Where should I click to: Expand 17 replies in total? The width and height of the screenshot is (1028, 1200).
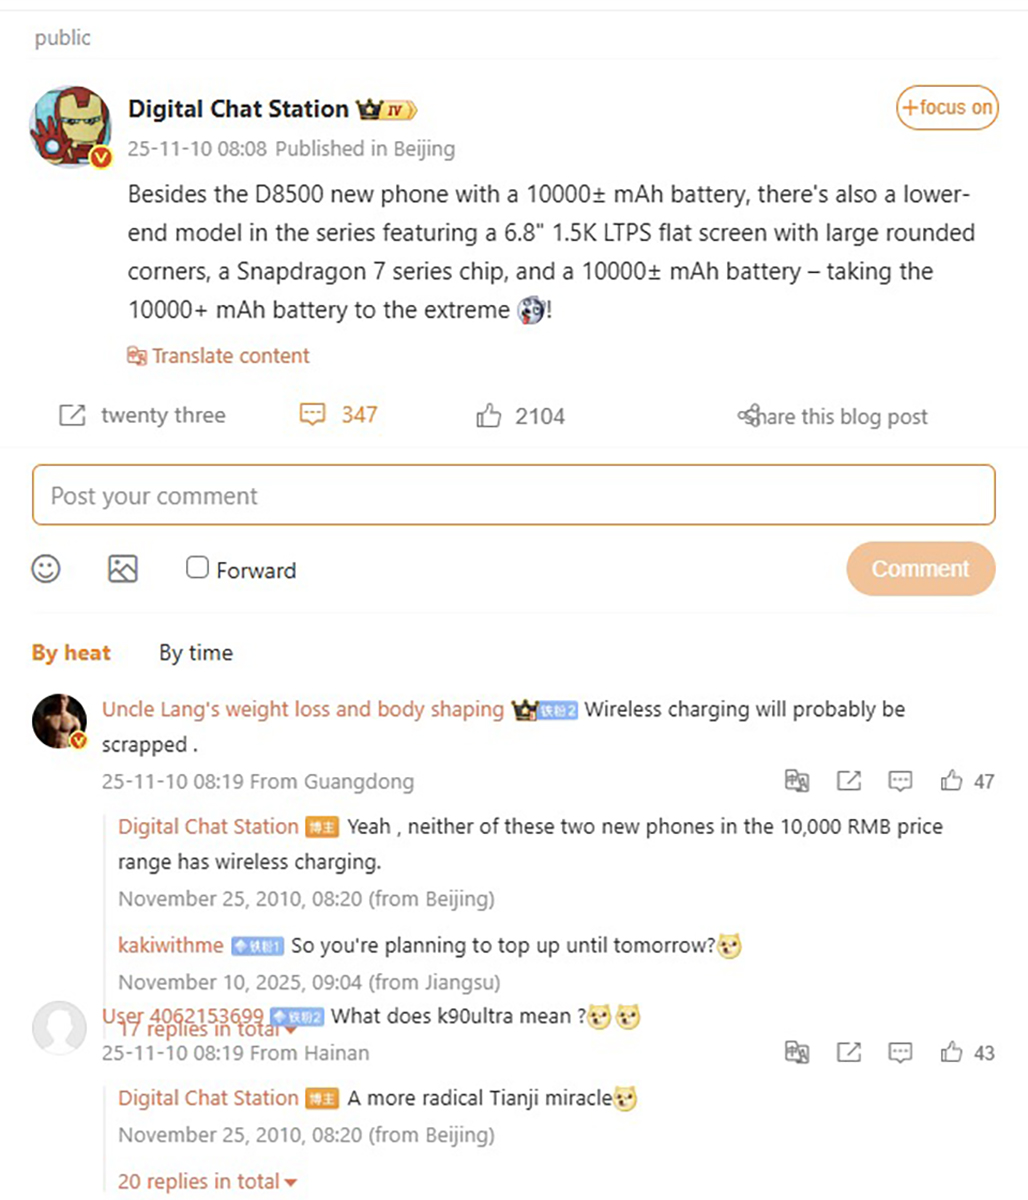pos(207,1029)
